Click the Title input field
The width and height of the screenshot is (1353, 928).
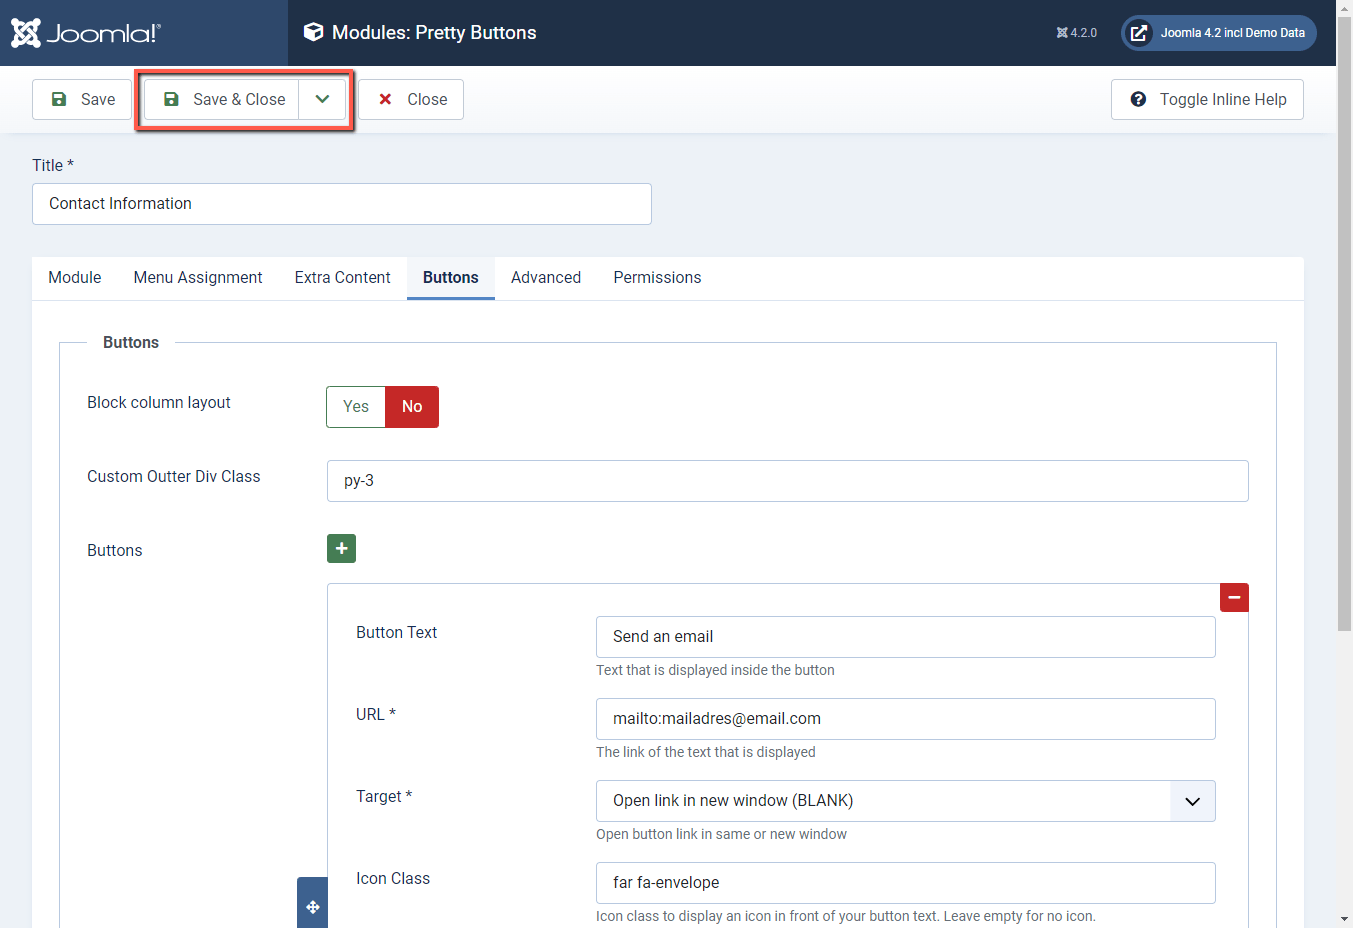tap(342, 203)
